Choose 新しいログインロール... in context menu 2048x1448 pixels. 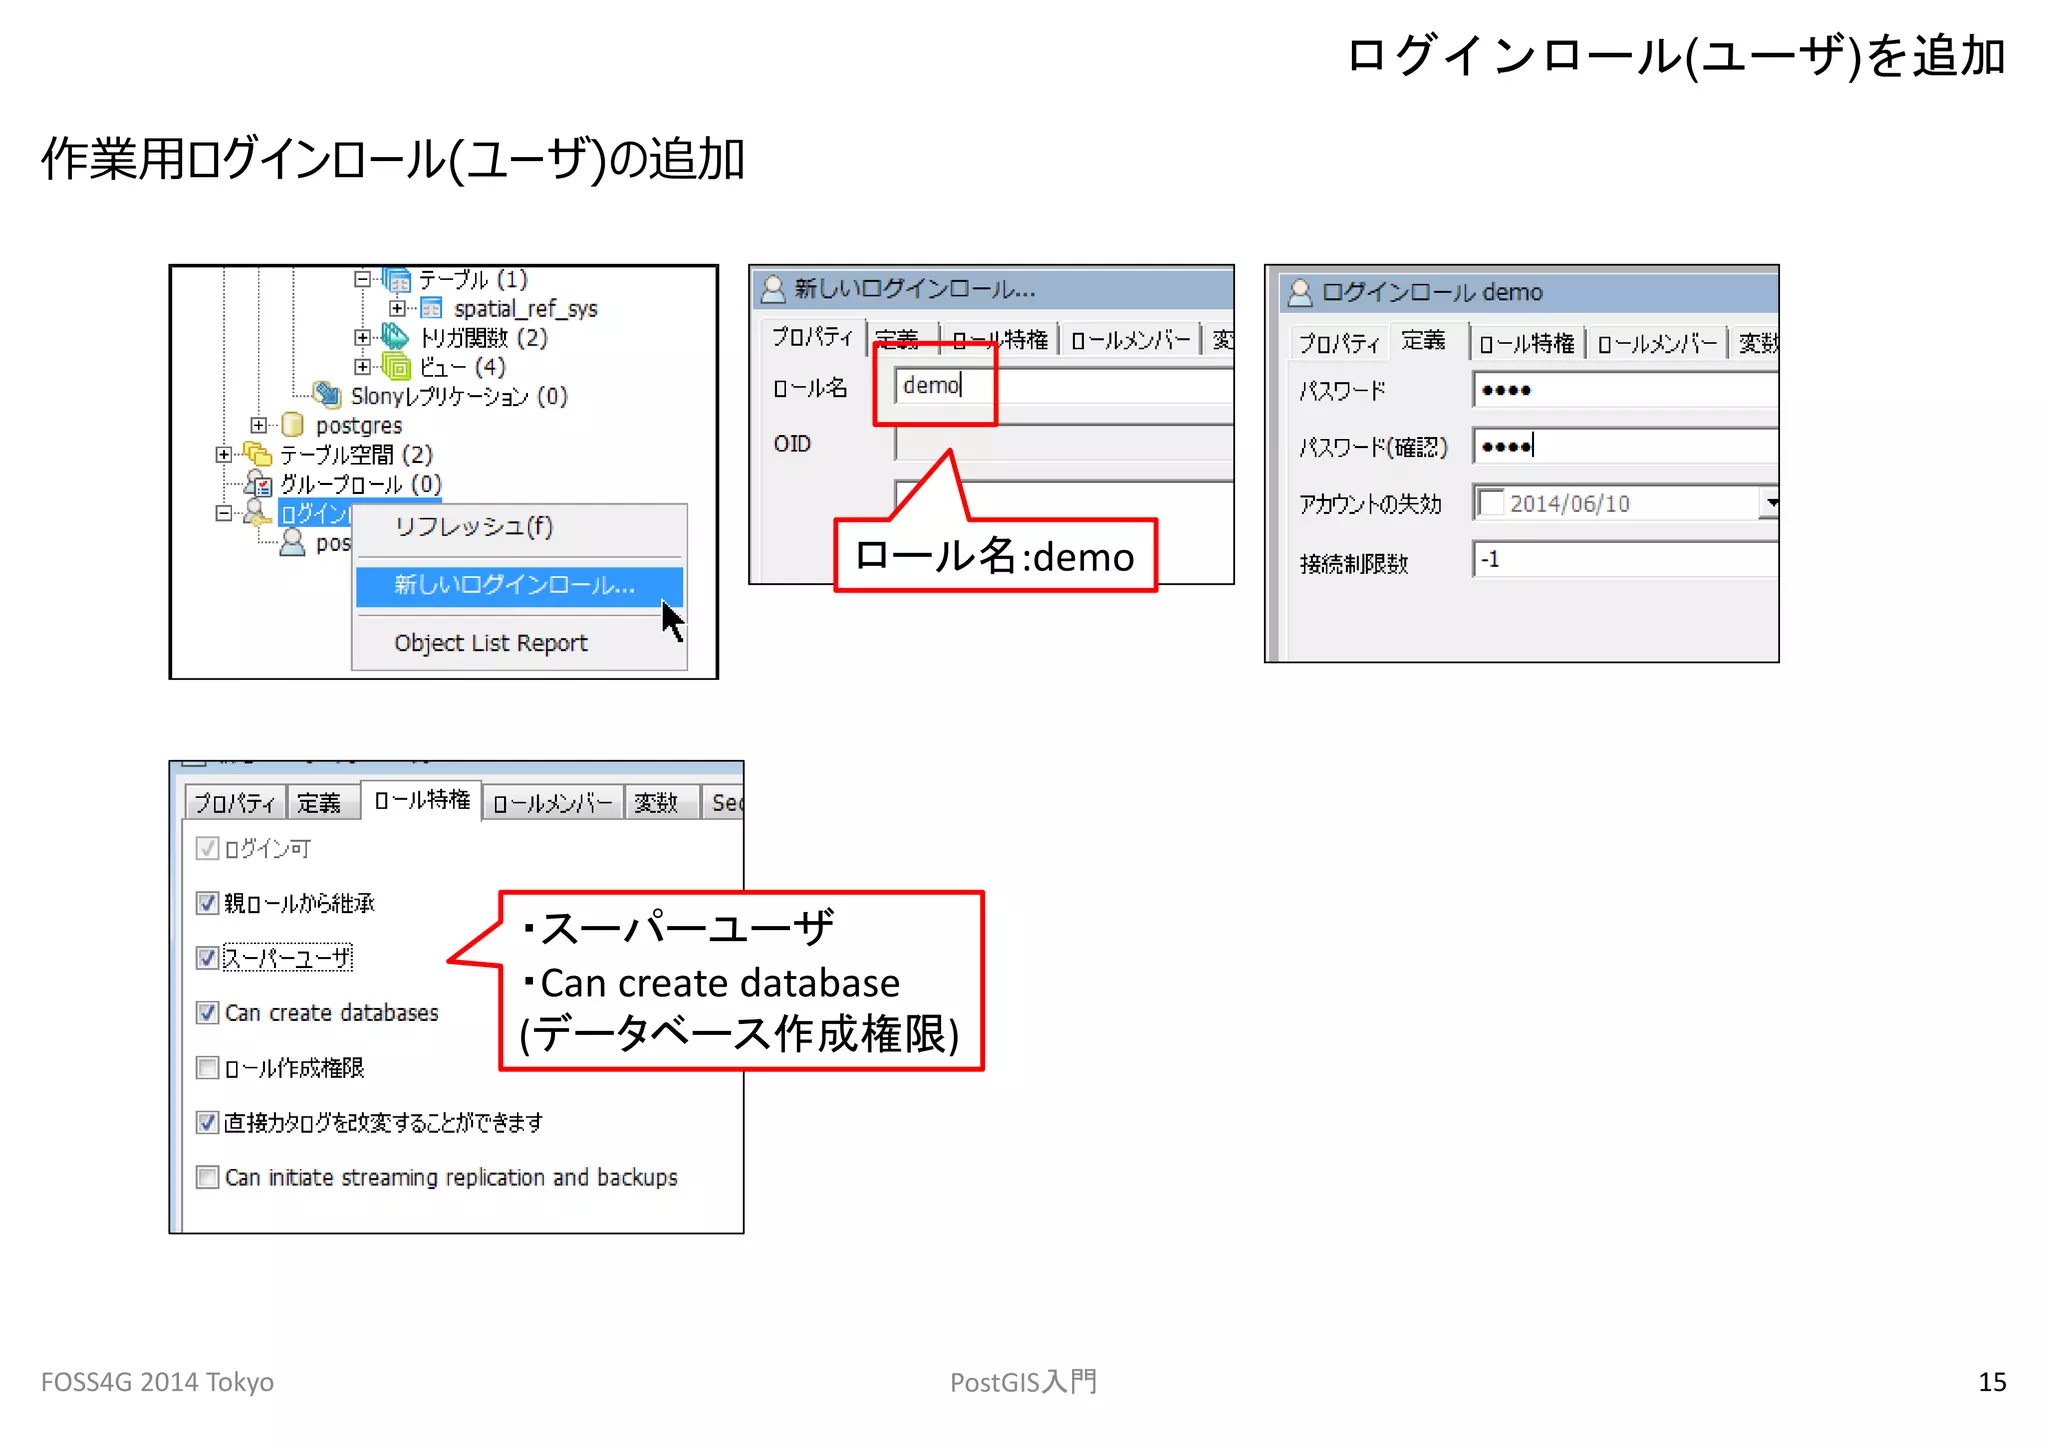pos(520,586)
